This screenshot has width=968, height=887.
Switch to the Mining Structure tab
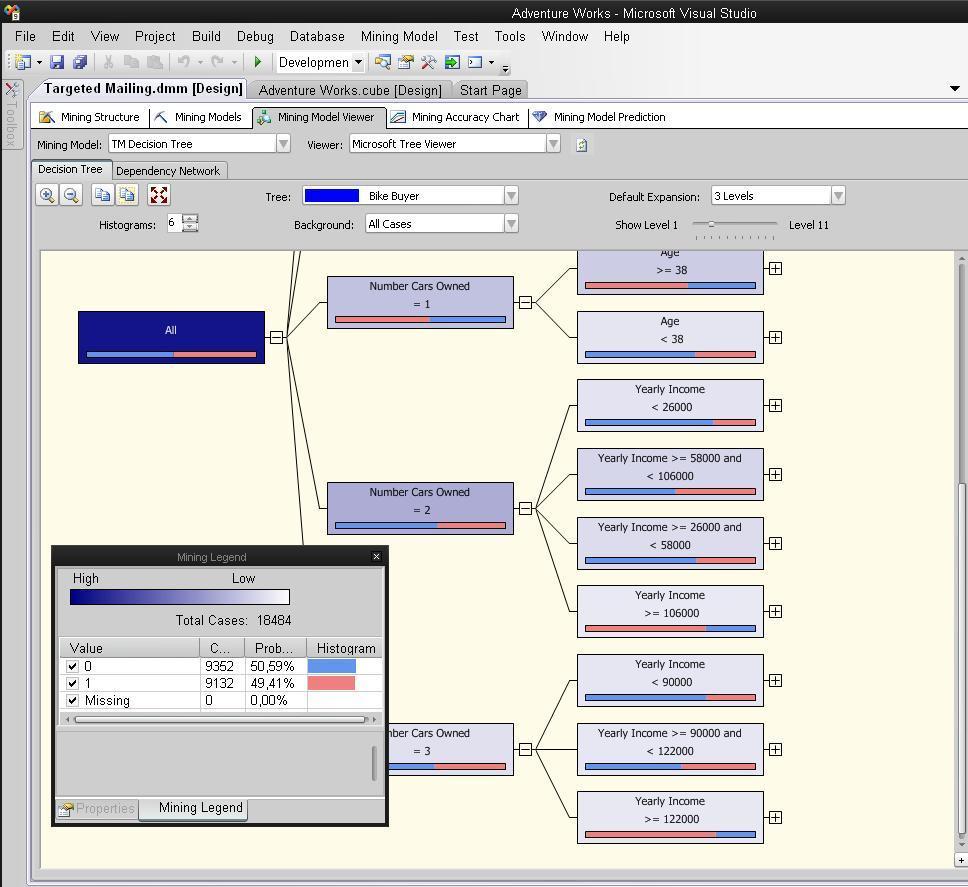coord(90,117)
